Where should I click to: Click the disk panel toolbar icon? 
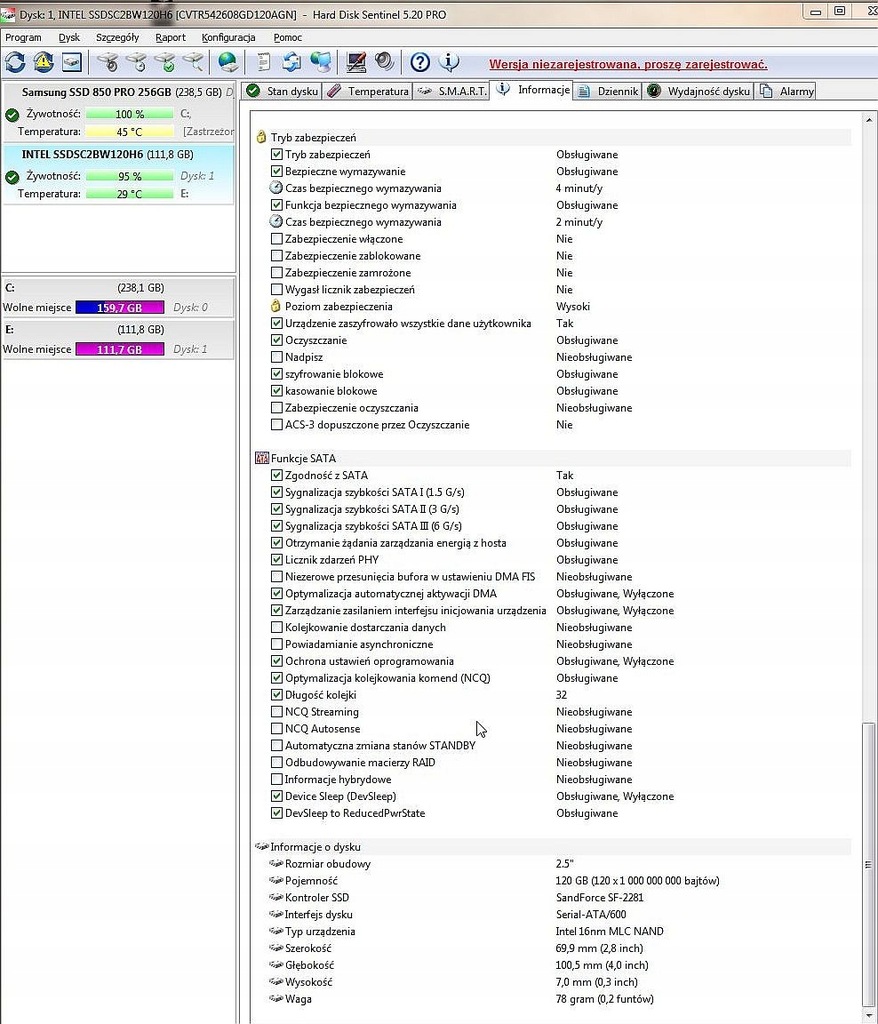coord(72,63)
